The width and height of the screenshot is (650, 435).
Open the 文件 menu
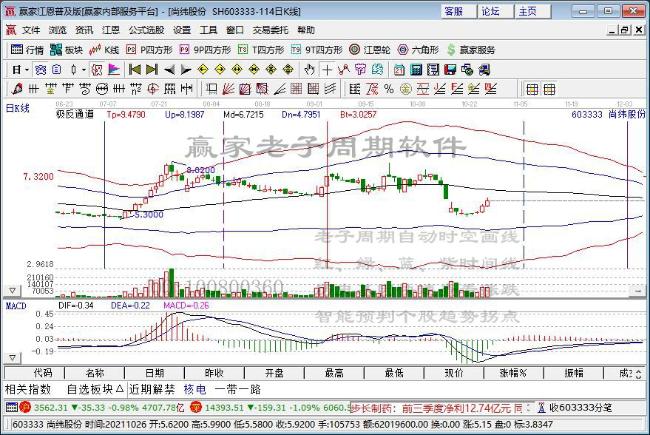click(31, 30)
